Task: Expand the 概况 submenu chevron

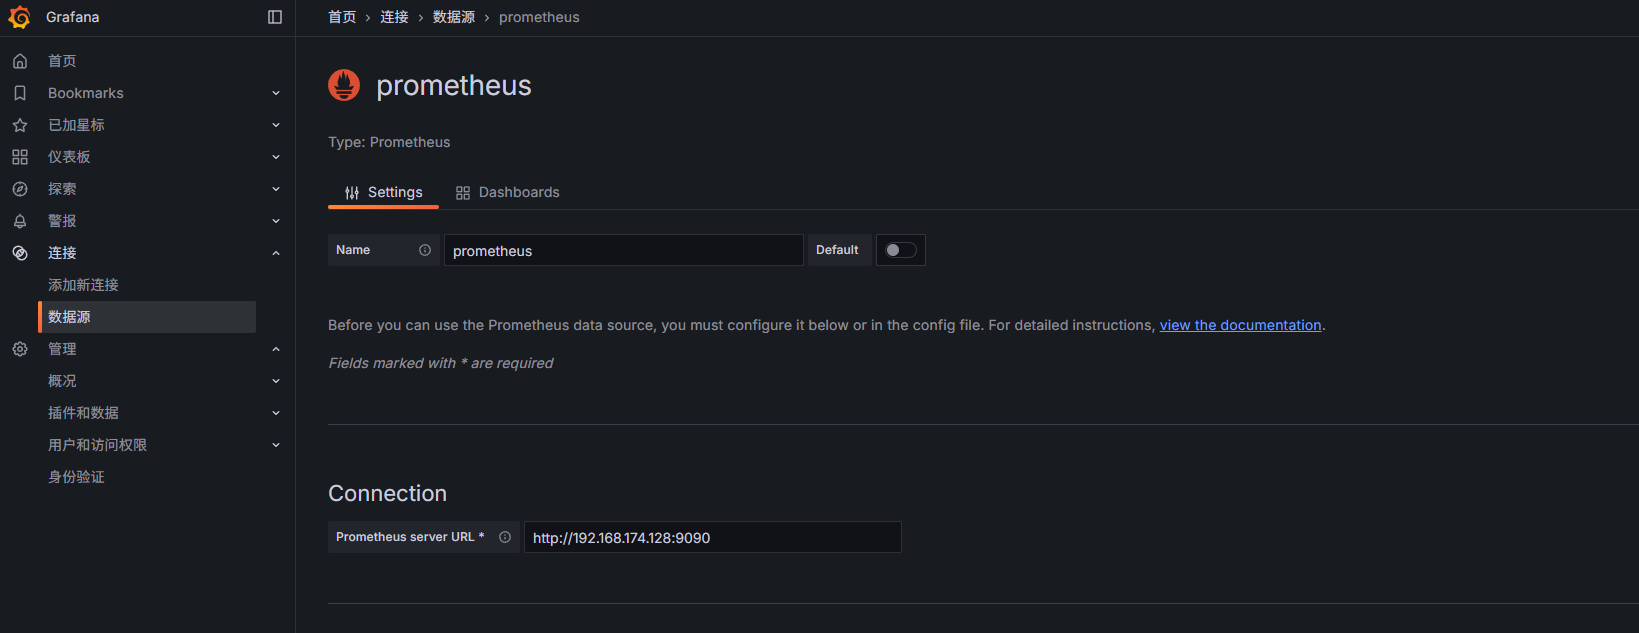Action: [x=276, y=381]
